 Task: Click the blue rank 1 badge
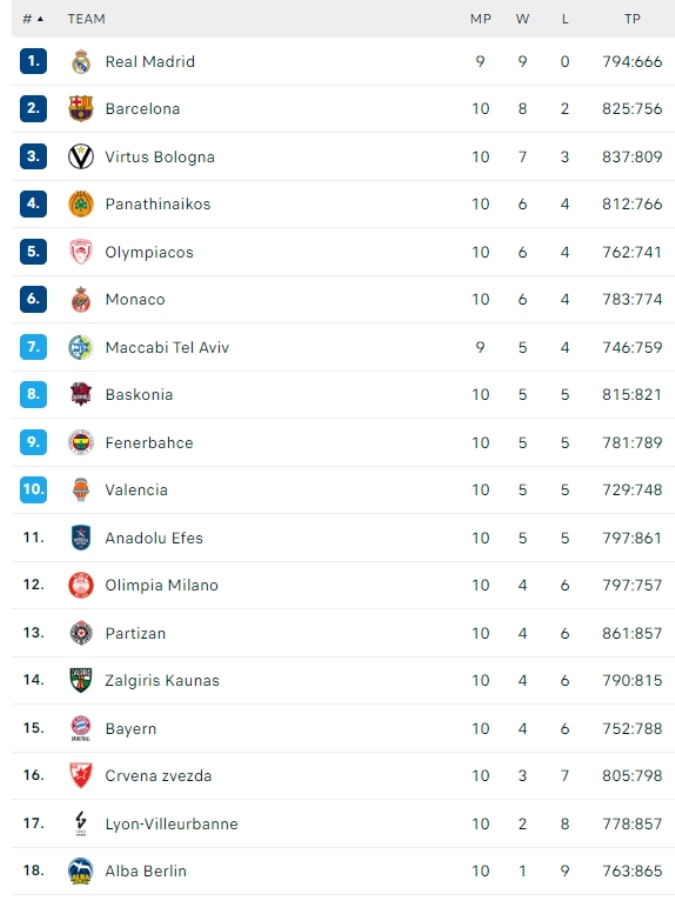point(33,61)
